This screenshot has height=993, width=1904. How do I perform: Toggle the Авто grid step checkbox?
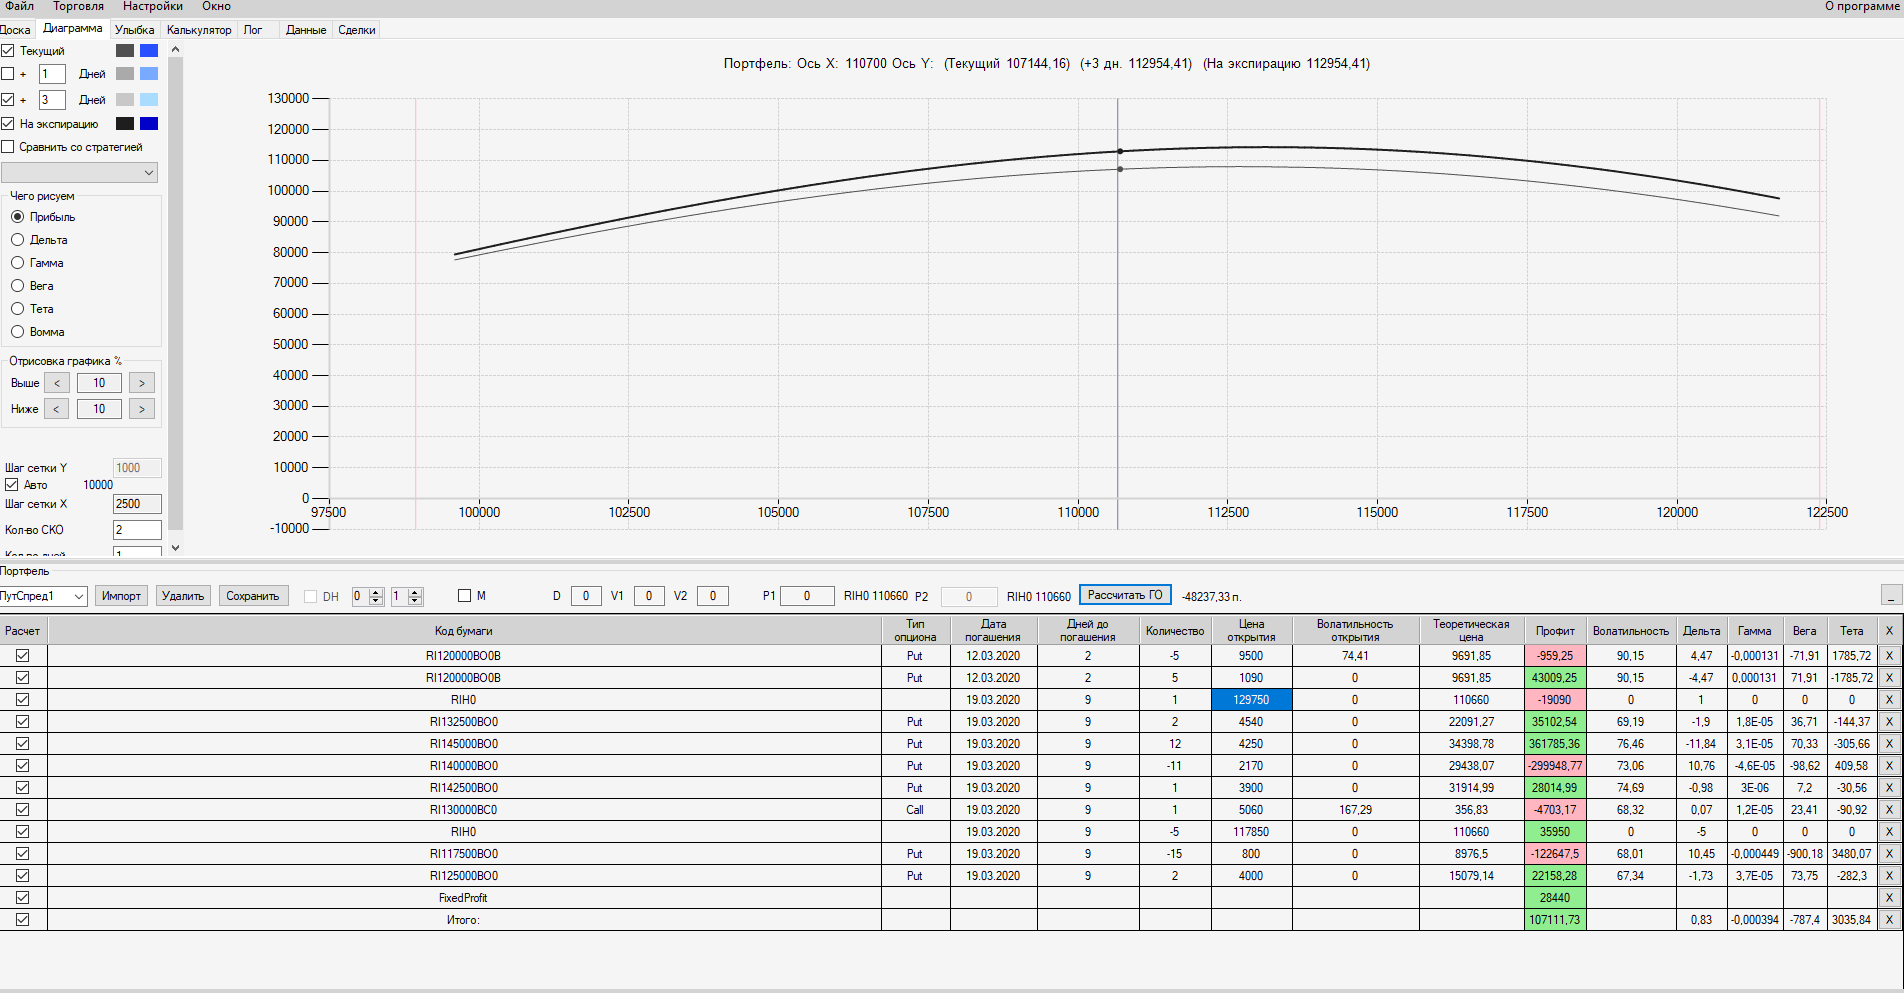pos(12,485)
